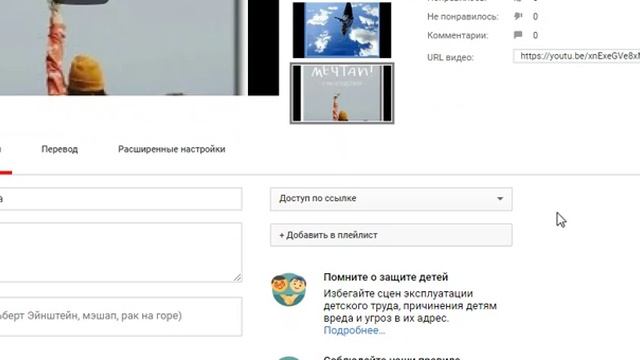Click the dislike thumbs-down icon
The width and height of the screenshot is (640, 360).
(518, 16)
